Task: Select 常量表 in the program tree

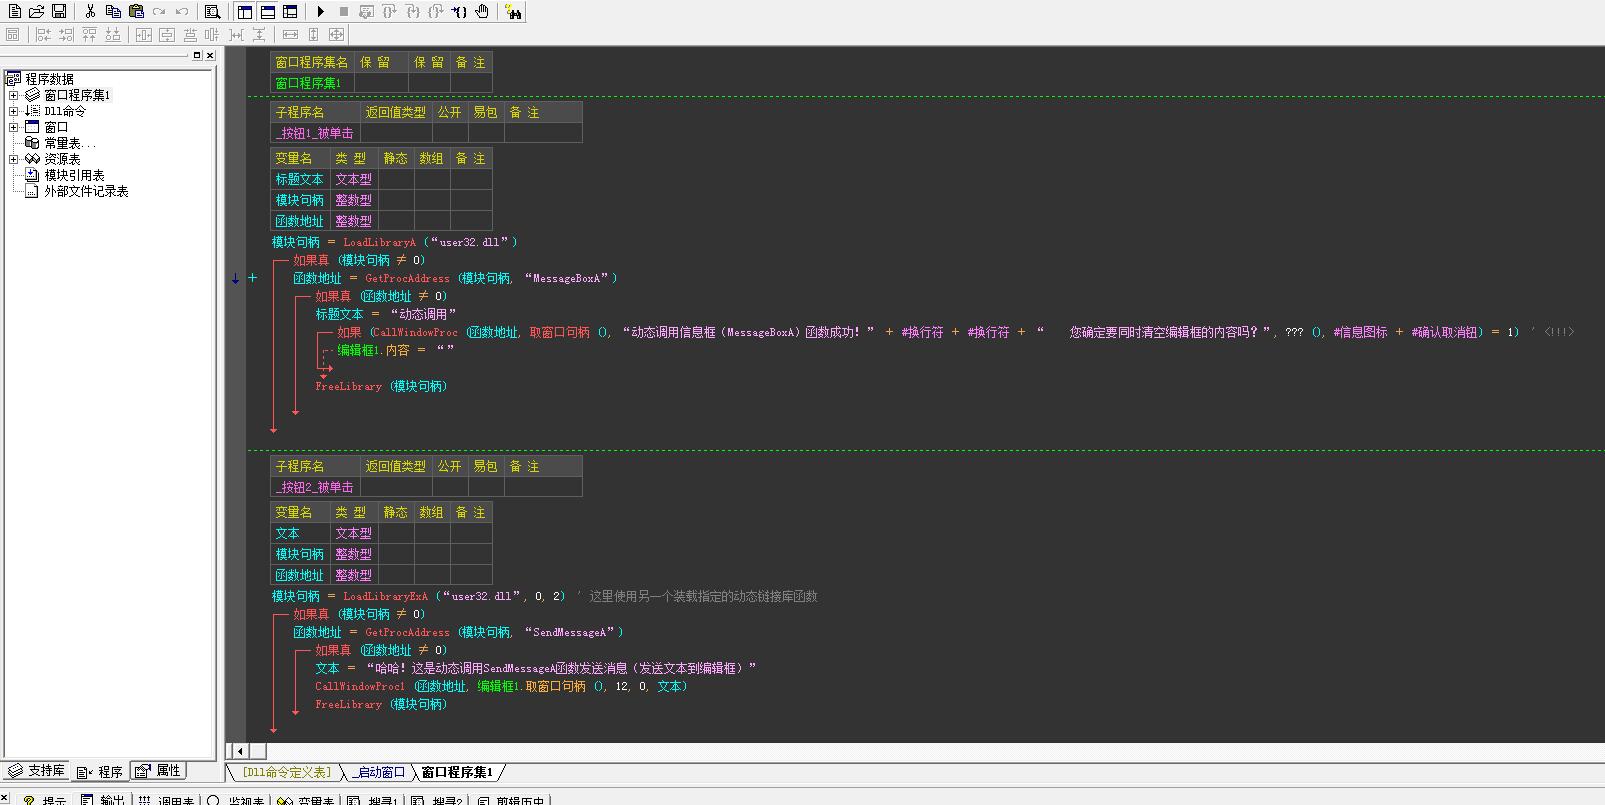Action: click(70, 143)
